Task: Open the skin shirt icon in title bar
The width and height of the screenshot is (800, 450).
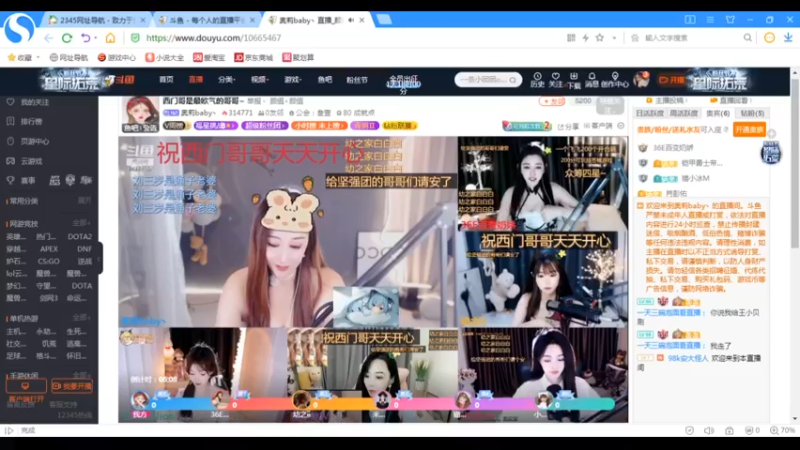Action: point(730,19)
